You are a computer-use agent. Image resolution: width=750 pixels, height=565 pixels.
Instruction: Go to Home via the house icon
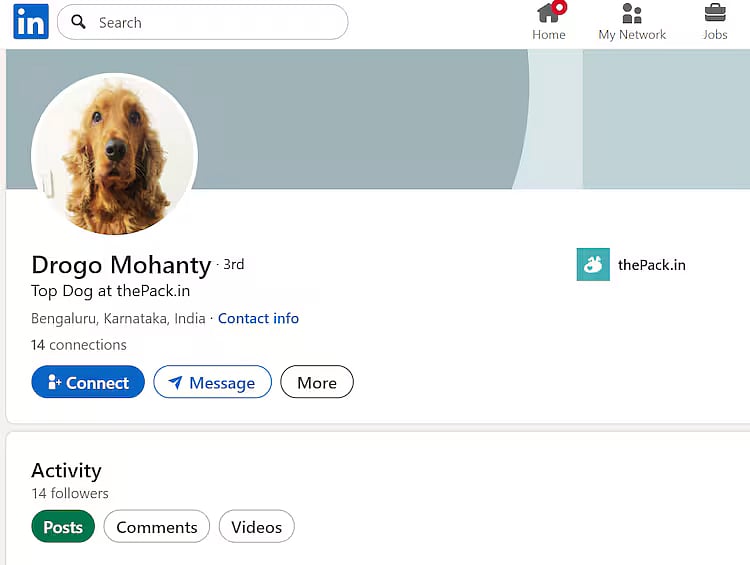pos(548,13)
